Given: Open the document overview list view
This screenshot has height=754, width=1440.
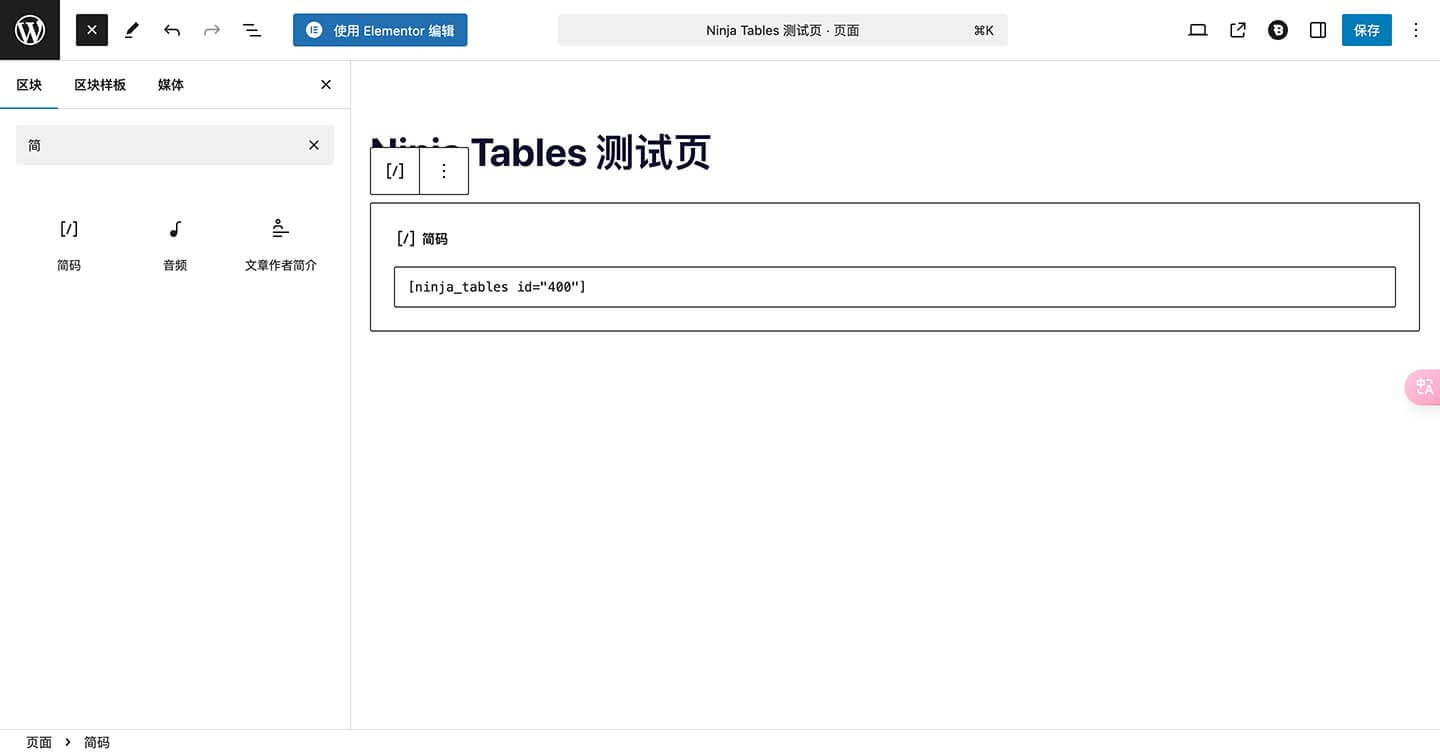Looking at the screenshot, I should pyautogui.click(x=252, y=30).
